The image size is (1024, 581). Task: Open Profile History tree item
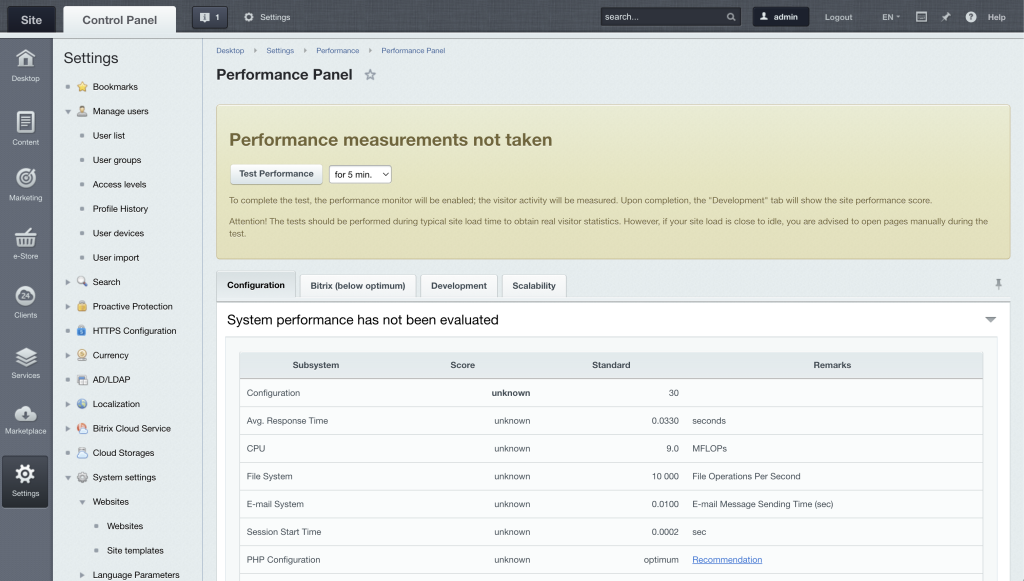tap(120, 209)
